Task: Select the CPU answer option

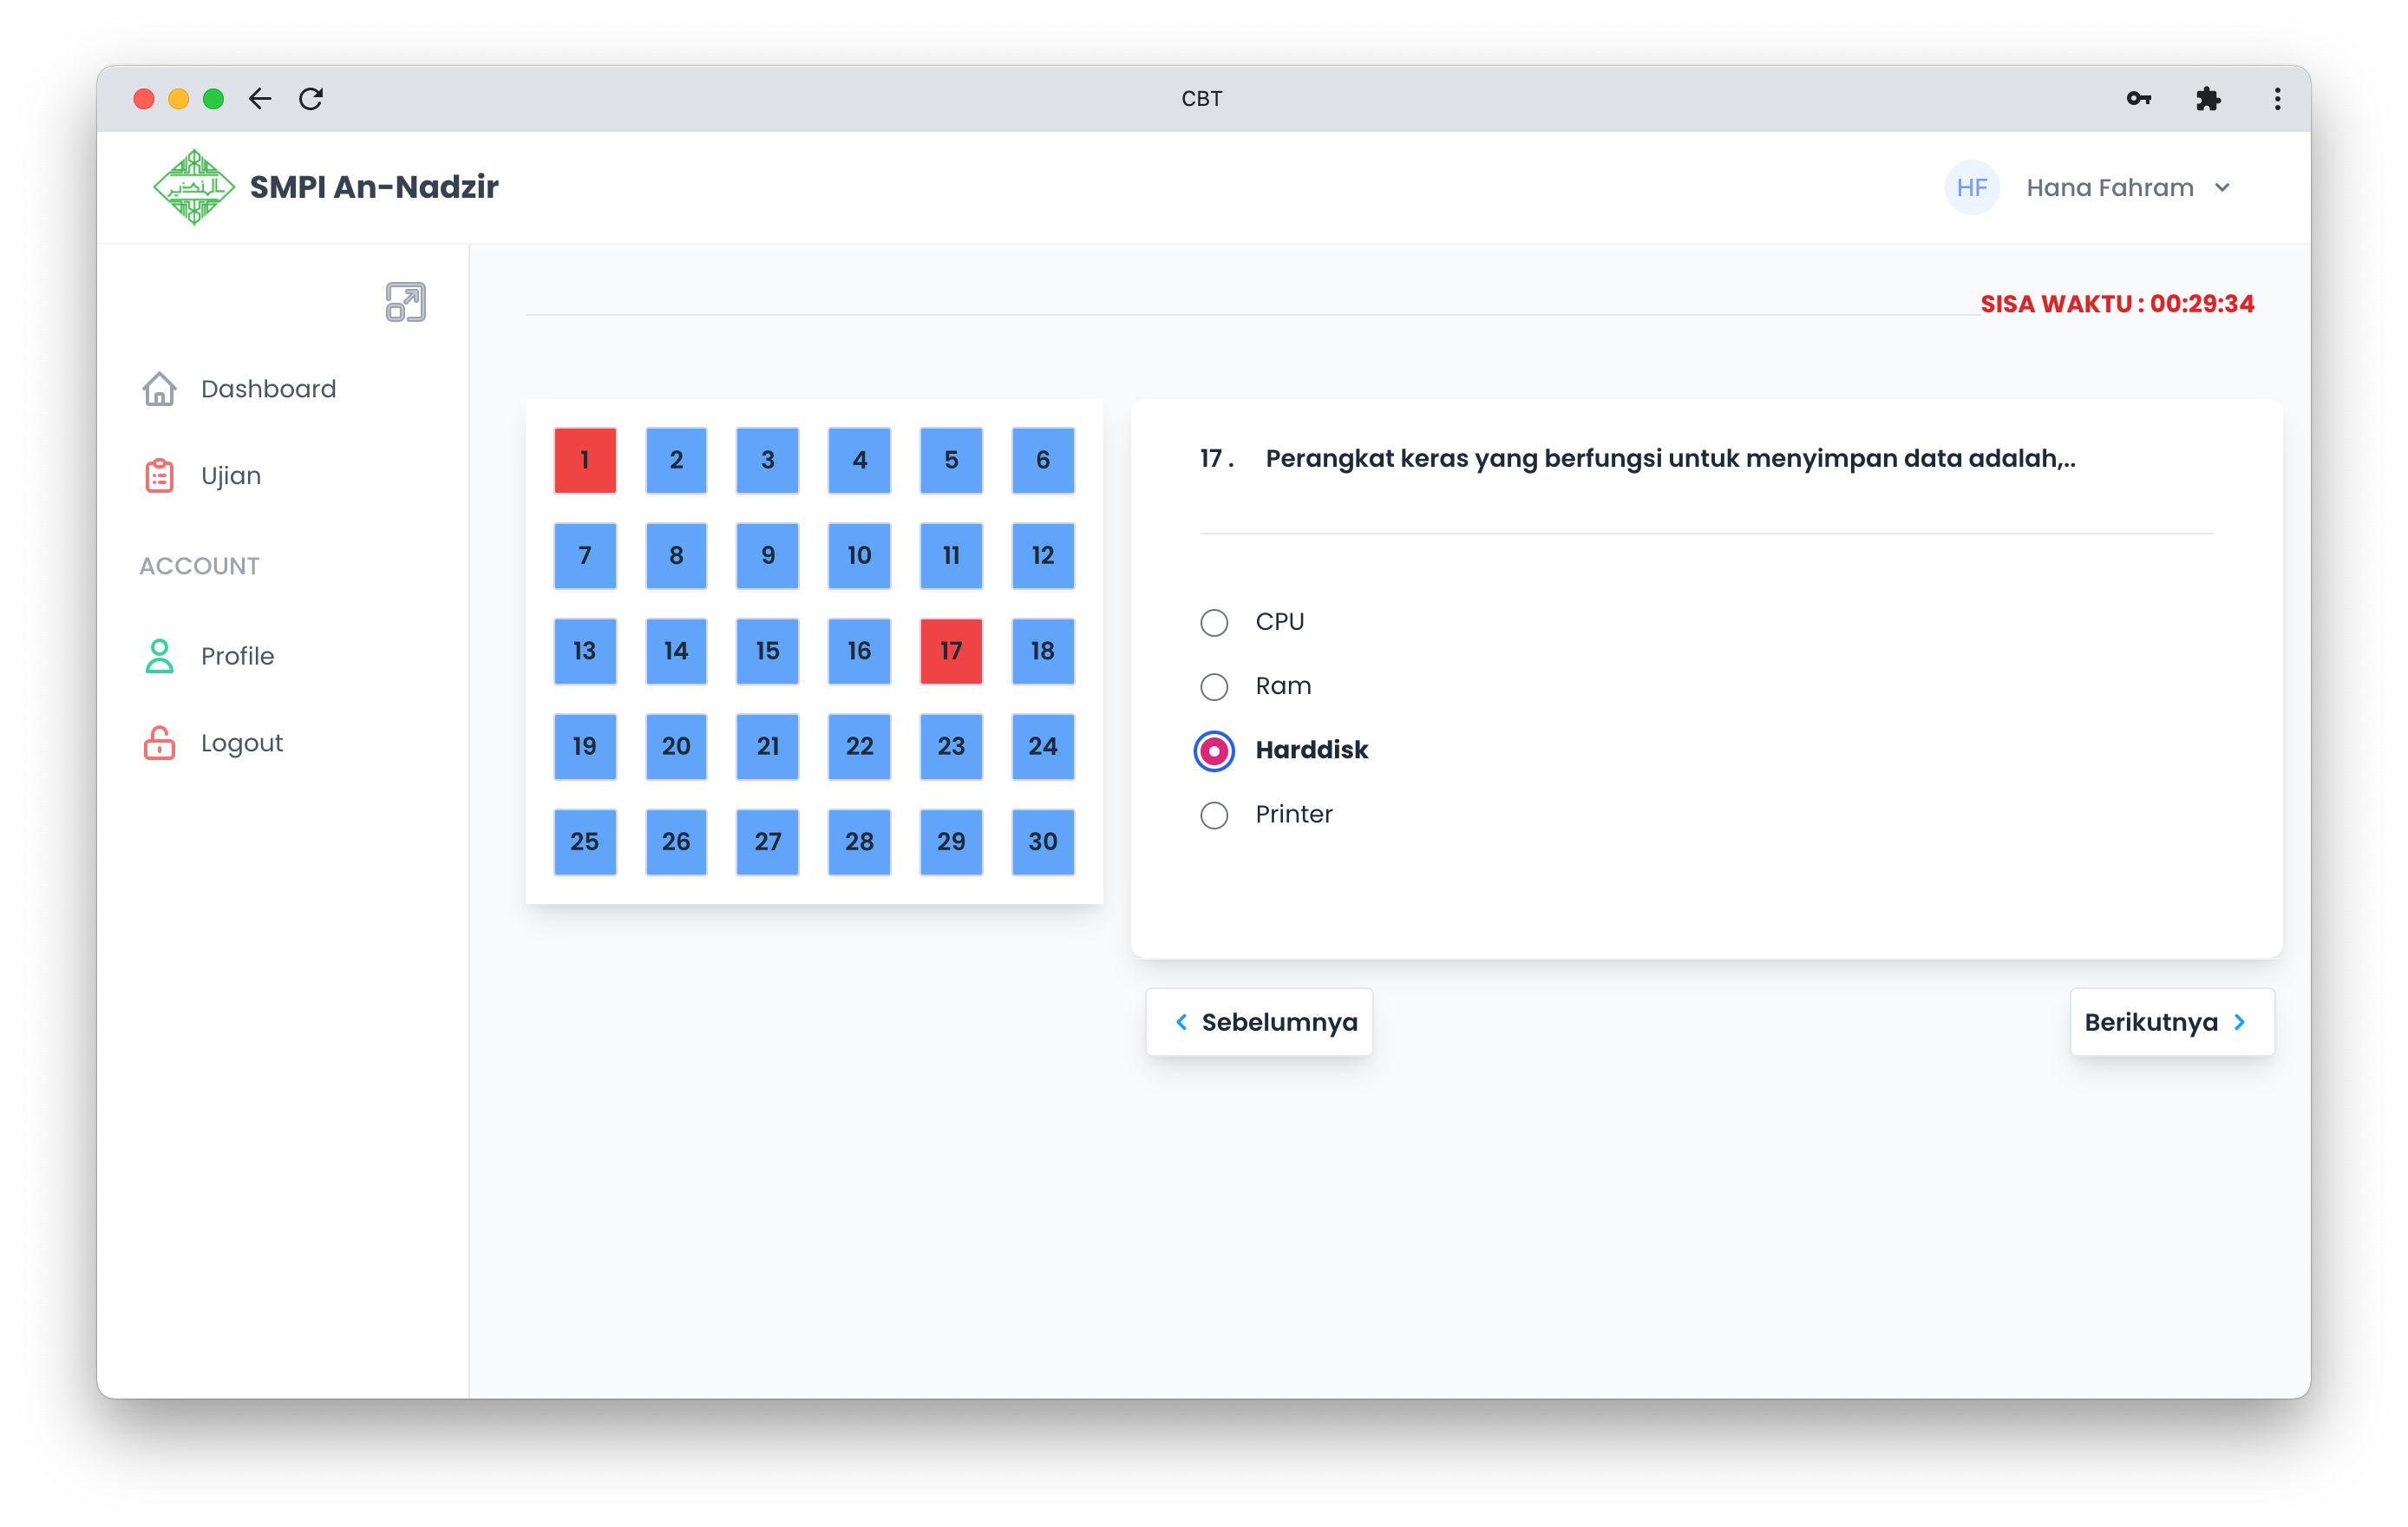Action: pyautogui.click(x=1214, y=622)
